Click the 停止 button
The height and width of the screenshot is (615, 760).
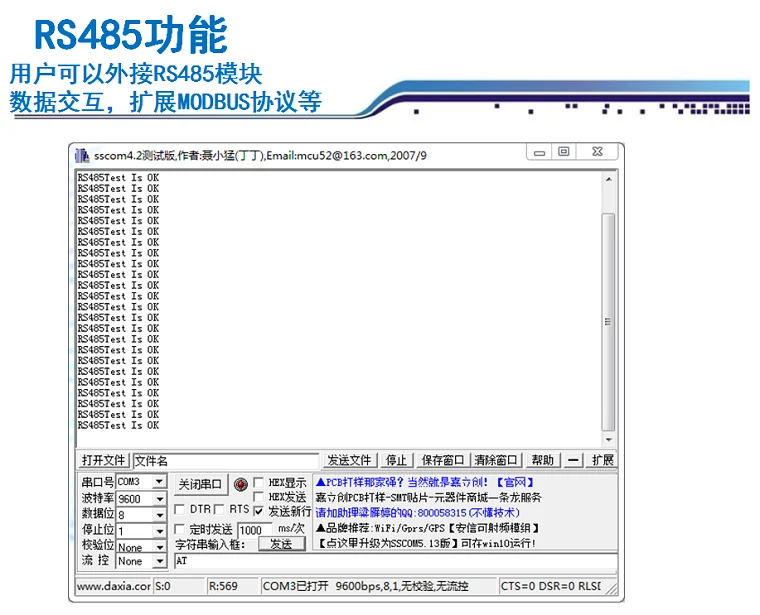pyautogui.click(x=396, y=460)
